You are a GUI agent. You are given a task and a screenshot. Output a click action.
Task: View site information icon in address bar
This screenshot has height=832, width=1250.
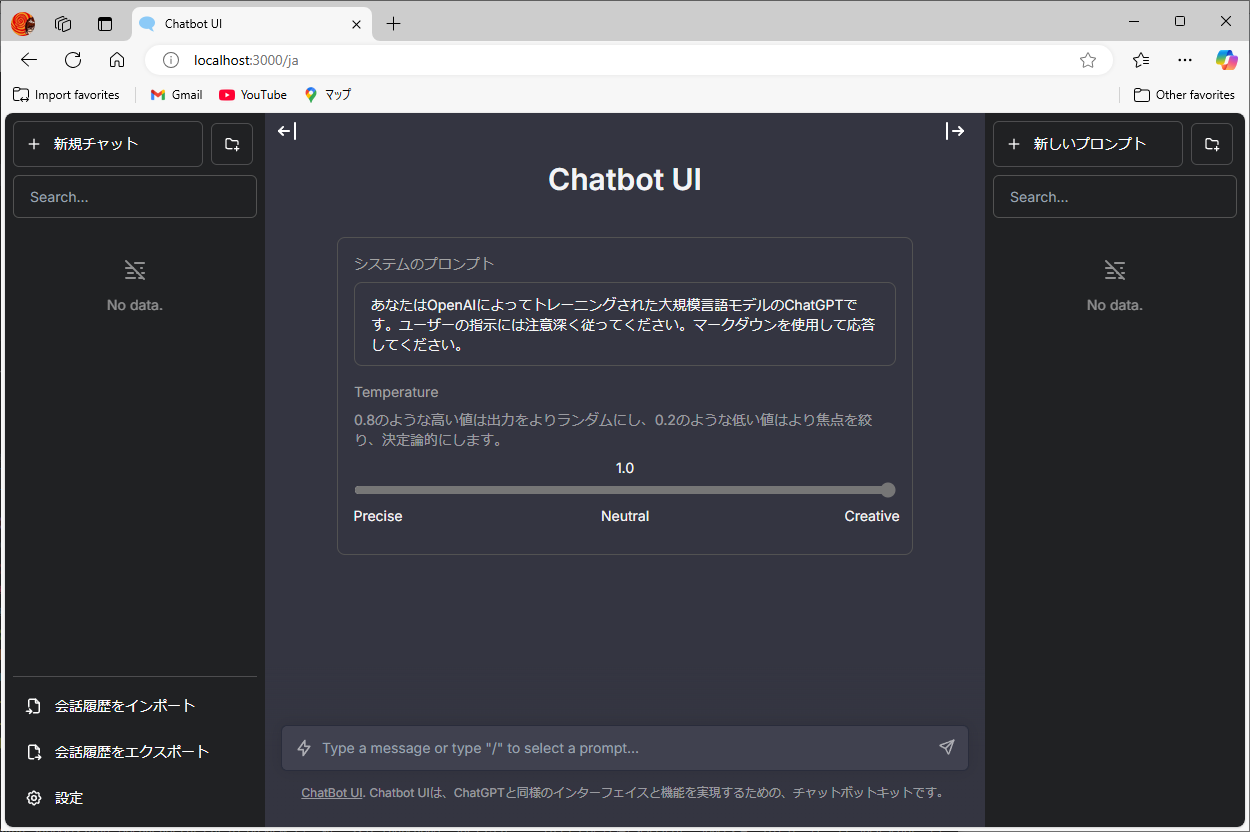171,60
